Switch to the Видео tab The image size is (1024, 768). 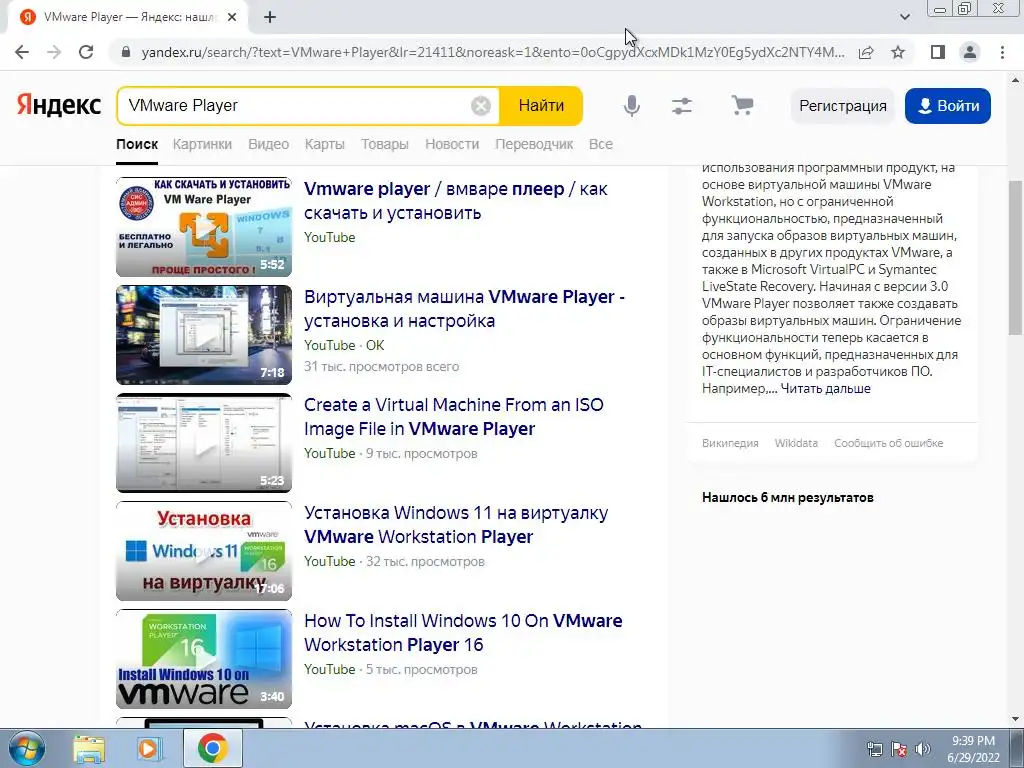[268, 144]
